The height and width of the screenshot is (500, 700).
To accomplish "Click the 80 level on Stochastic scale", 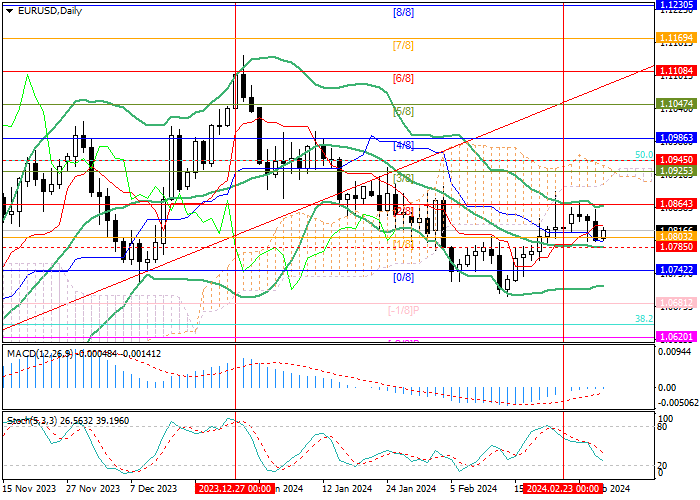I will pyautogui.click(x=662, y=427).
